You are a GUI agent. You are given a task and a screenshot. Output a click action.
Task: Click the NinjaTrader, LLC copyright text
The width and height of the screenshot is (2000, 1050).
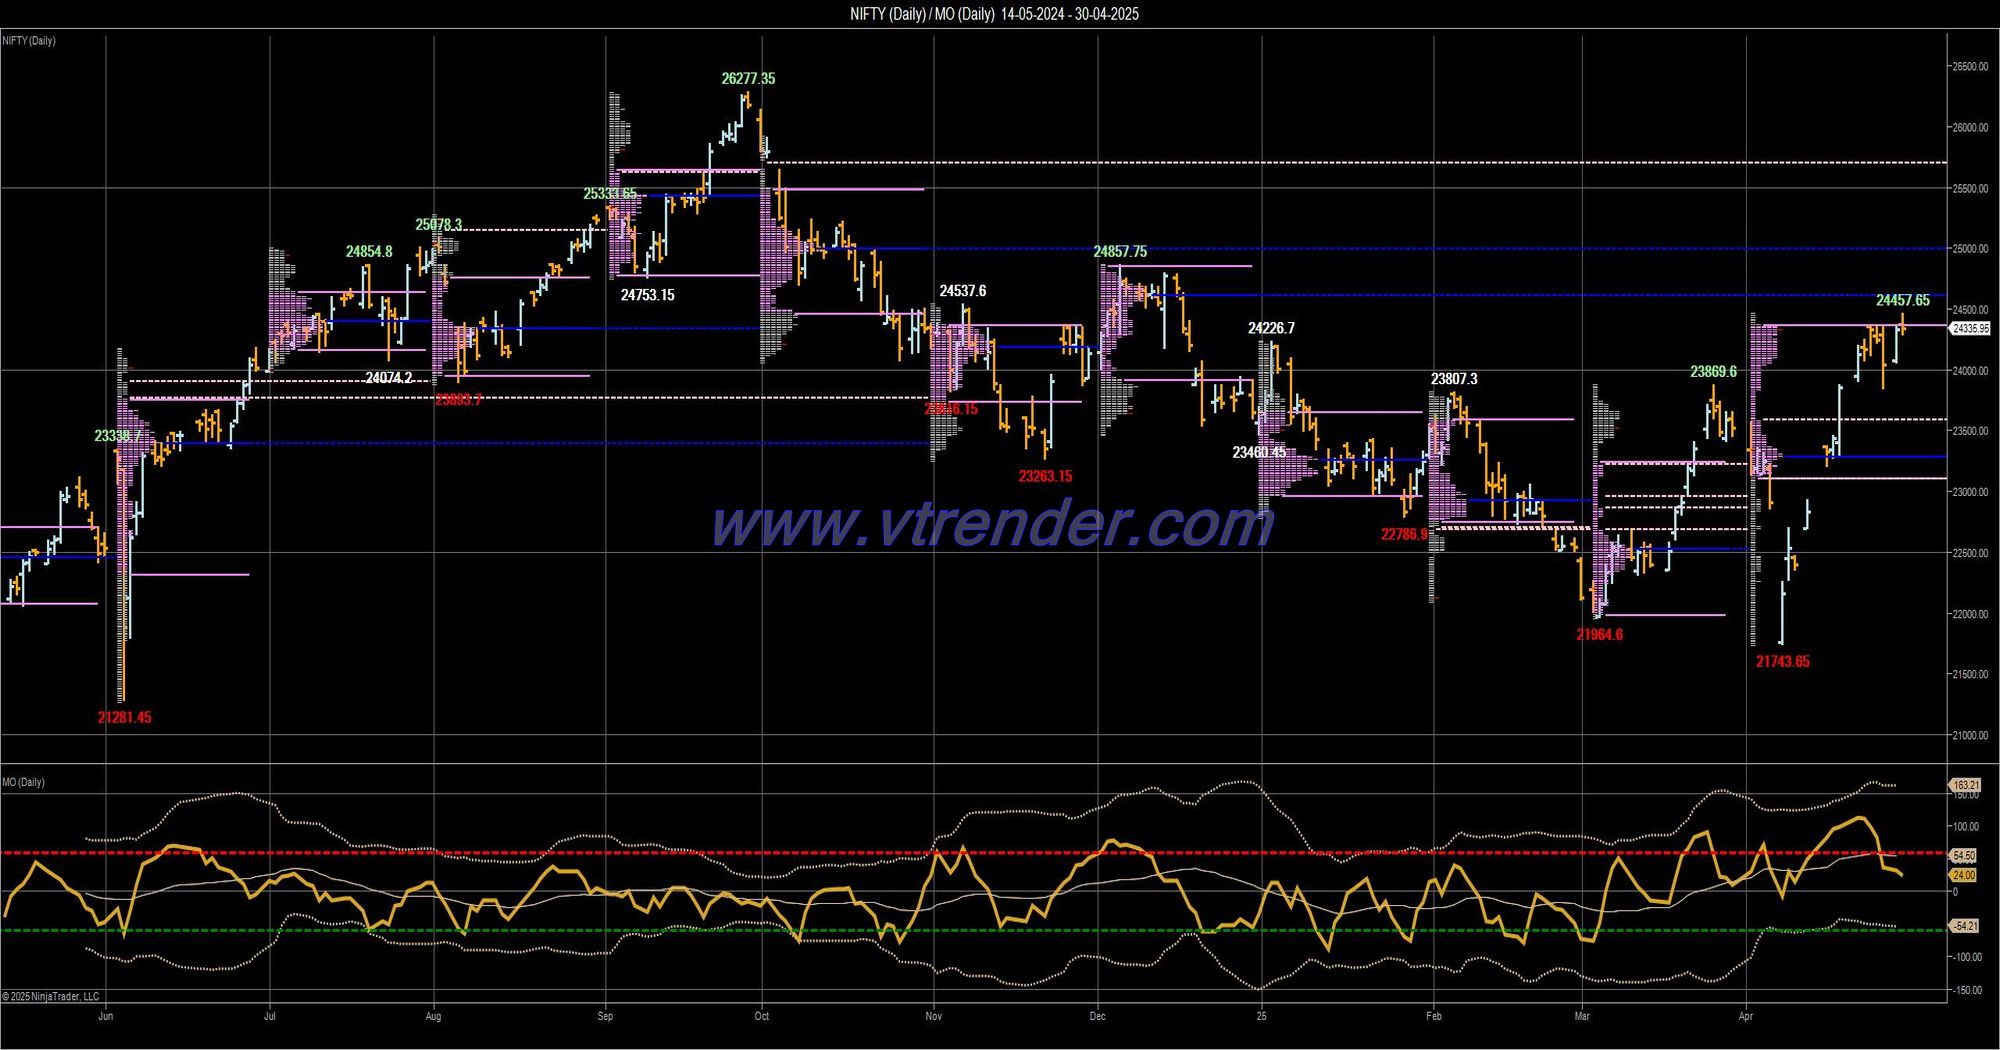51,996
